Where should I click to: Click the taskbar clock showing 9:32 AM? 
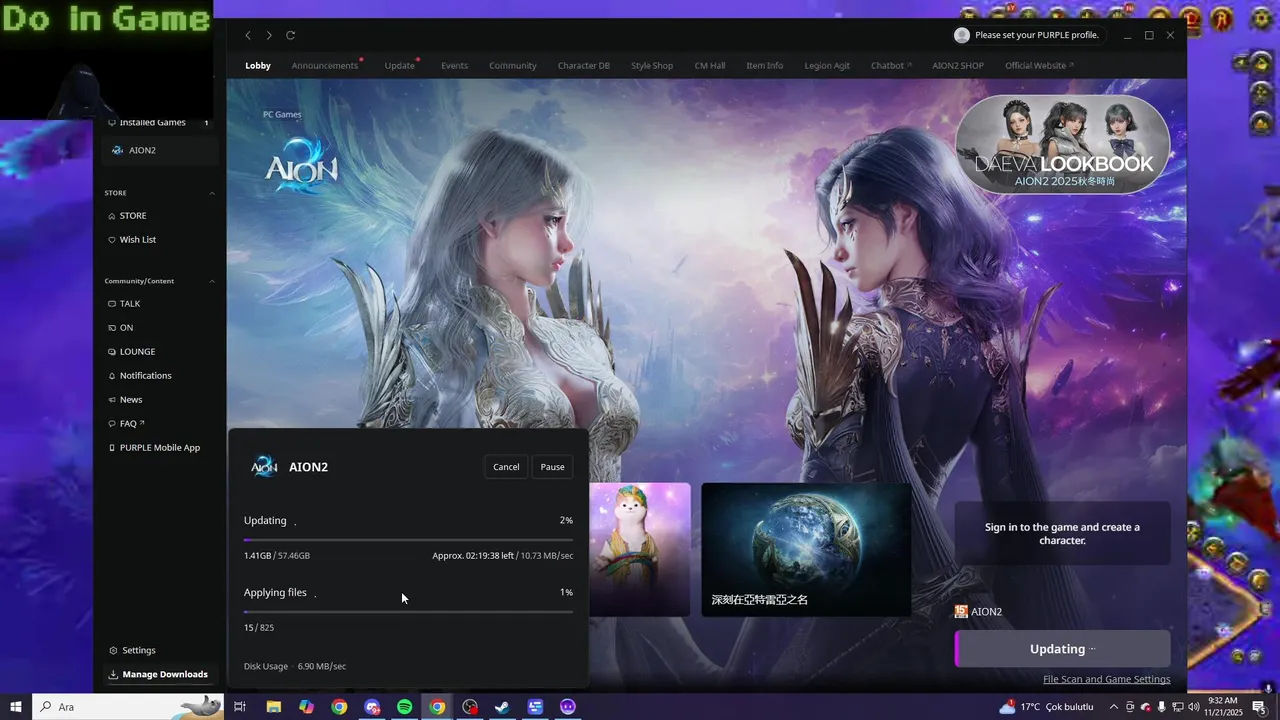1224,707
